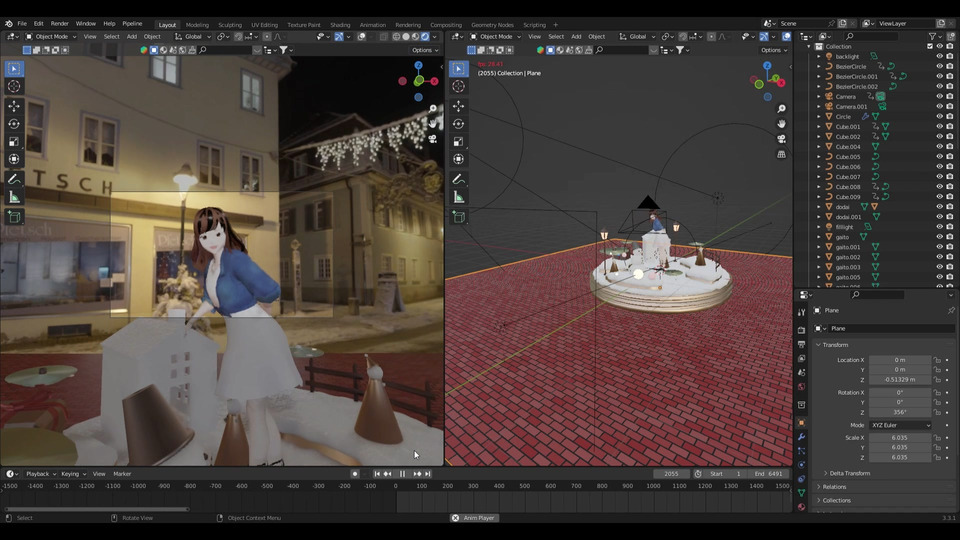Open the Object Data green triangle tab
This screenshot has width=960, height=540.
[x=801, y=493]
